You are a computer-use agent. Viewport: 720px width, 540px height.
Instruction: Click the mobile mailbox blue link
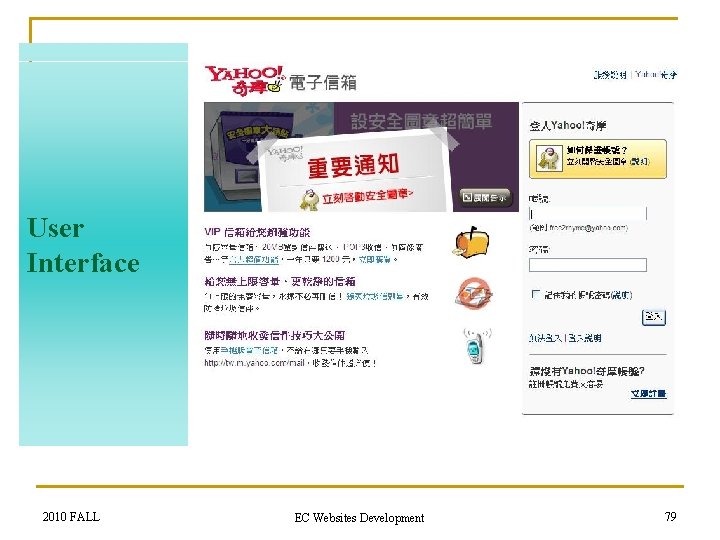point(249,350)
